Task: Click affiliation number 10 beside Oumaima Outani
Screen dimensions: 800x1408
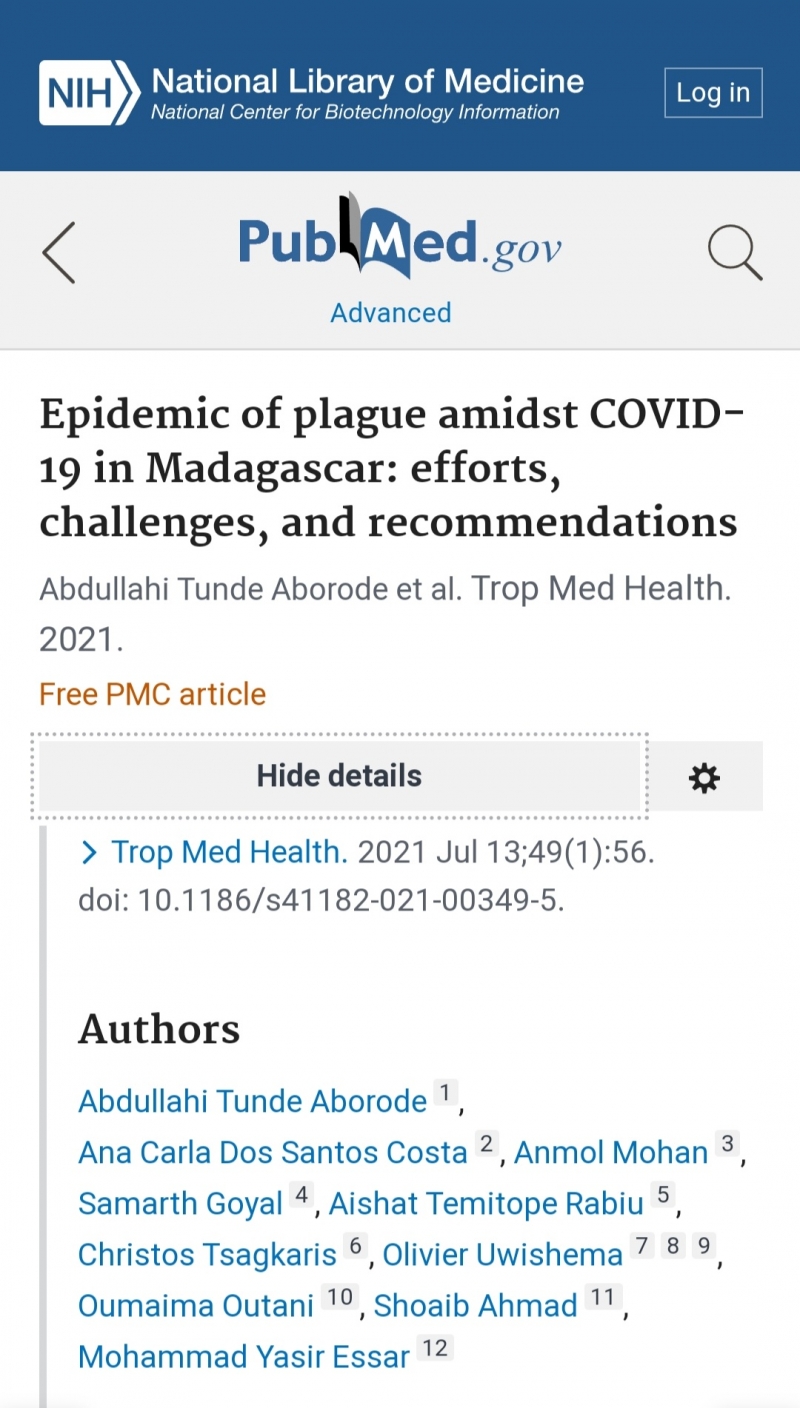Action: 340,1297
